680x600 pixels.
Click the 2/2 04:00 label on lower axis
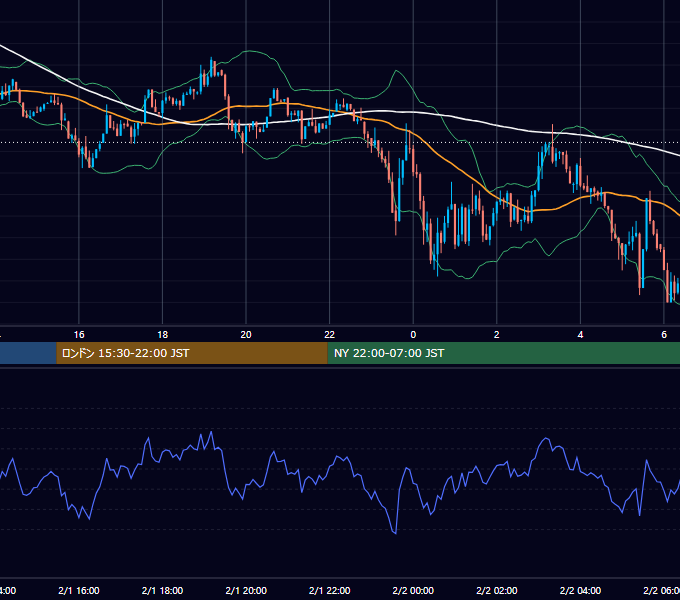(580, 591)
